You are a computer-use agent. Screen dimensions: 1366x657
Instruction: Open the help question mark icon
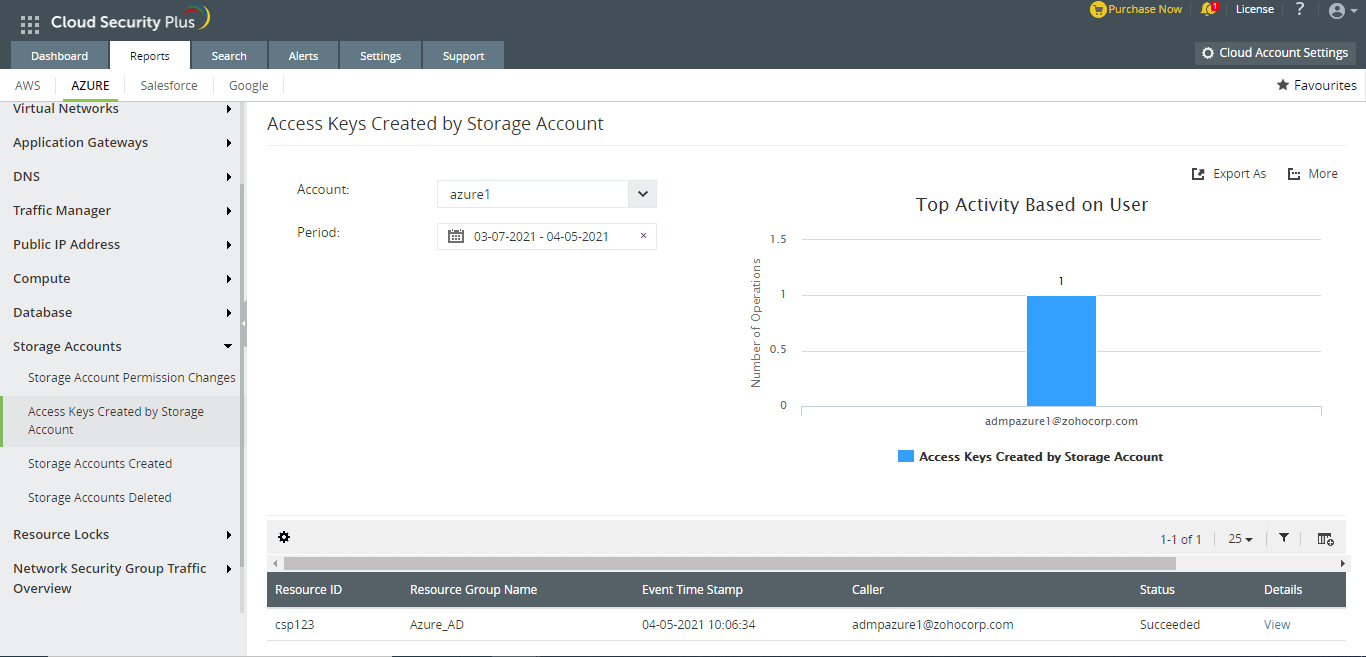coord(1300,9)
